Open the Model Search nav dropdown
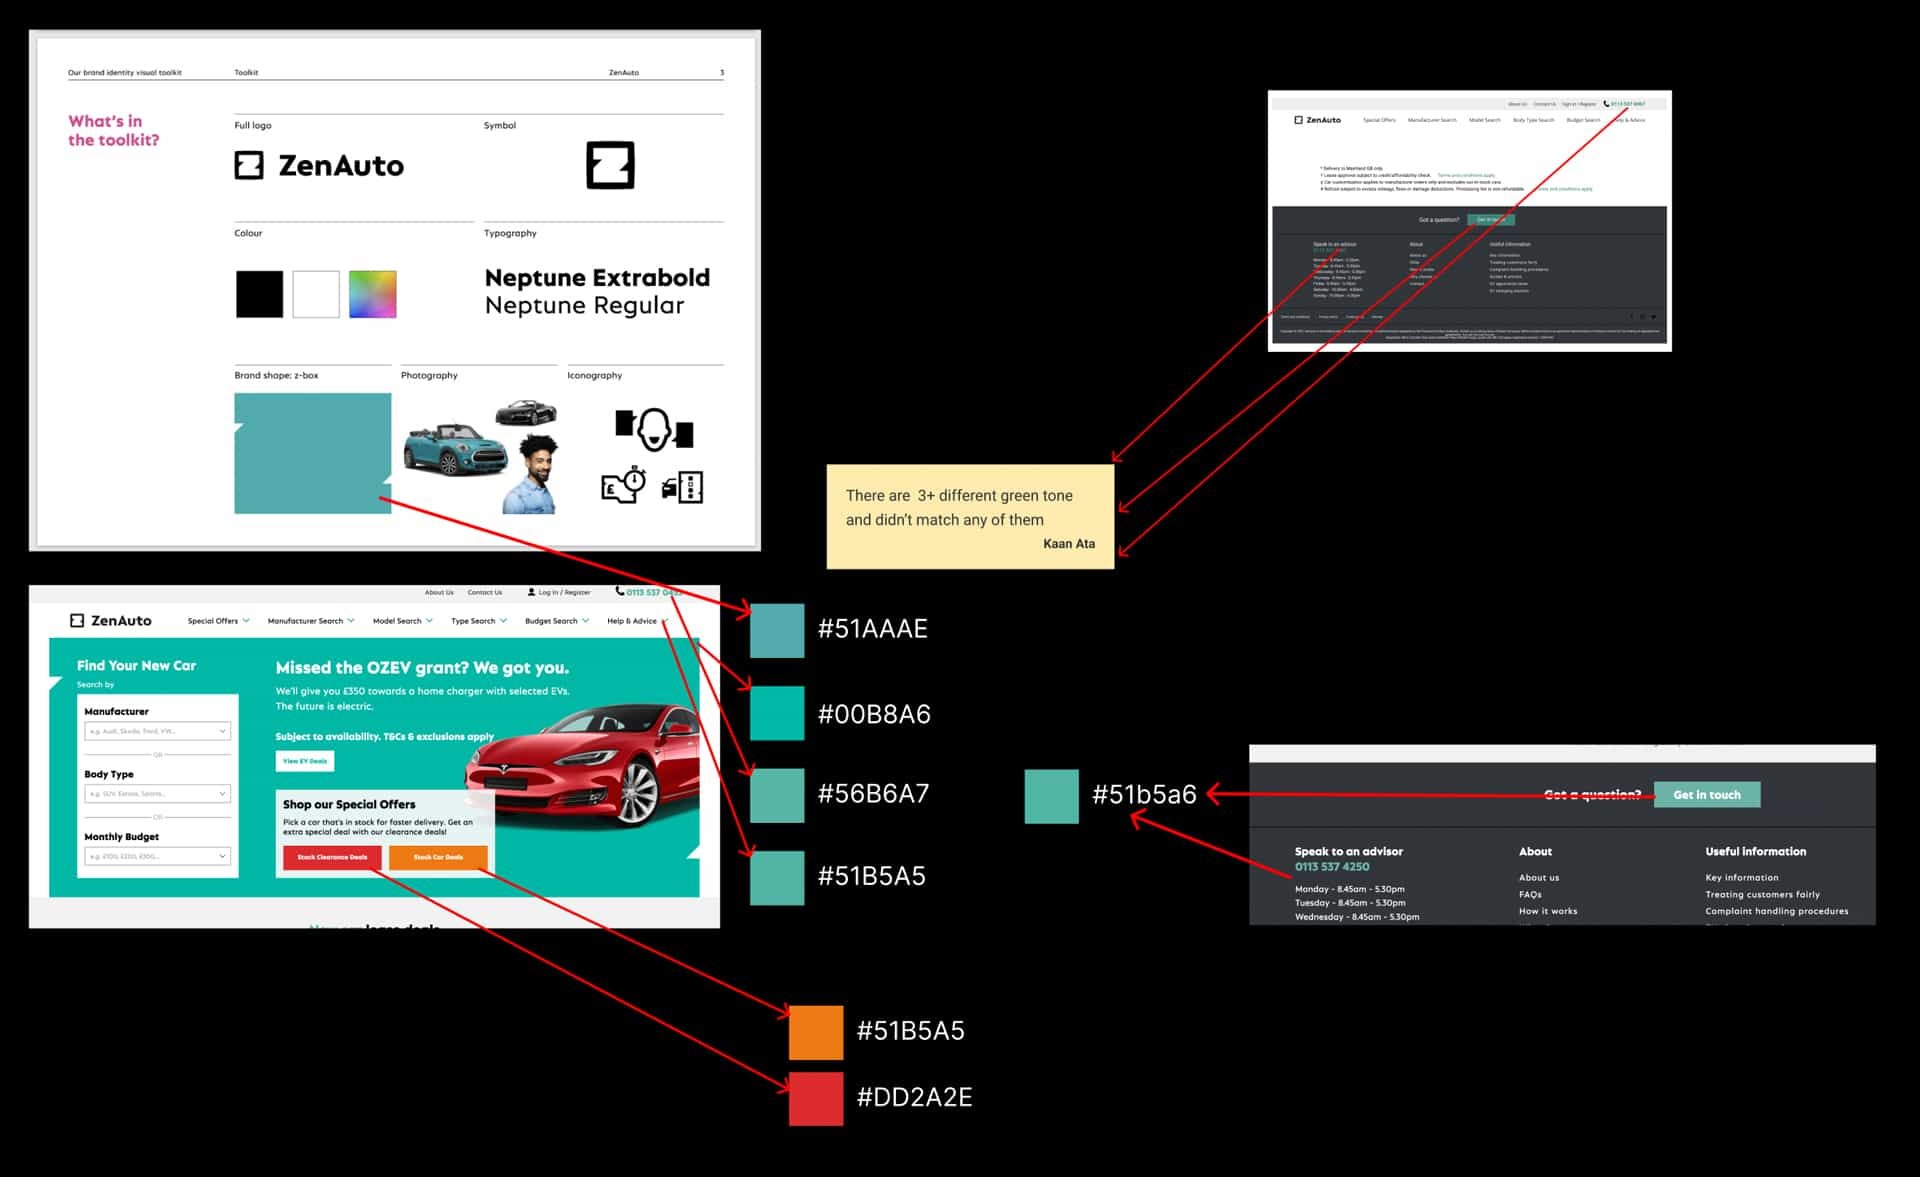Screen dimensions: 1920x1177 pos(403,621)
